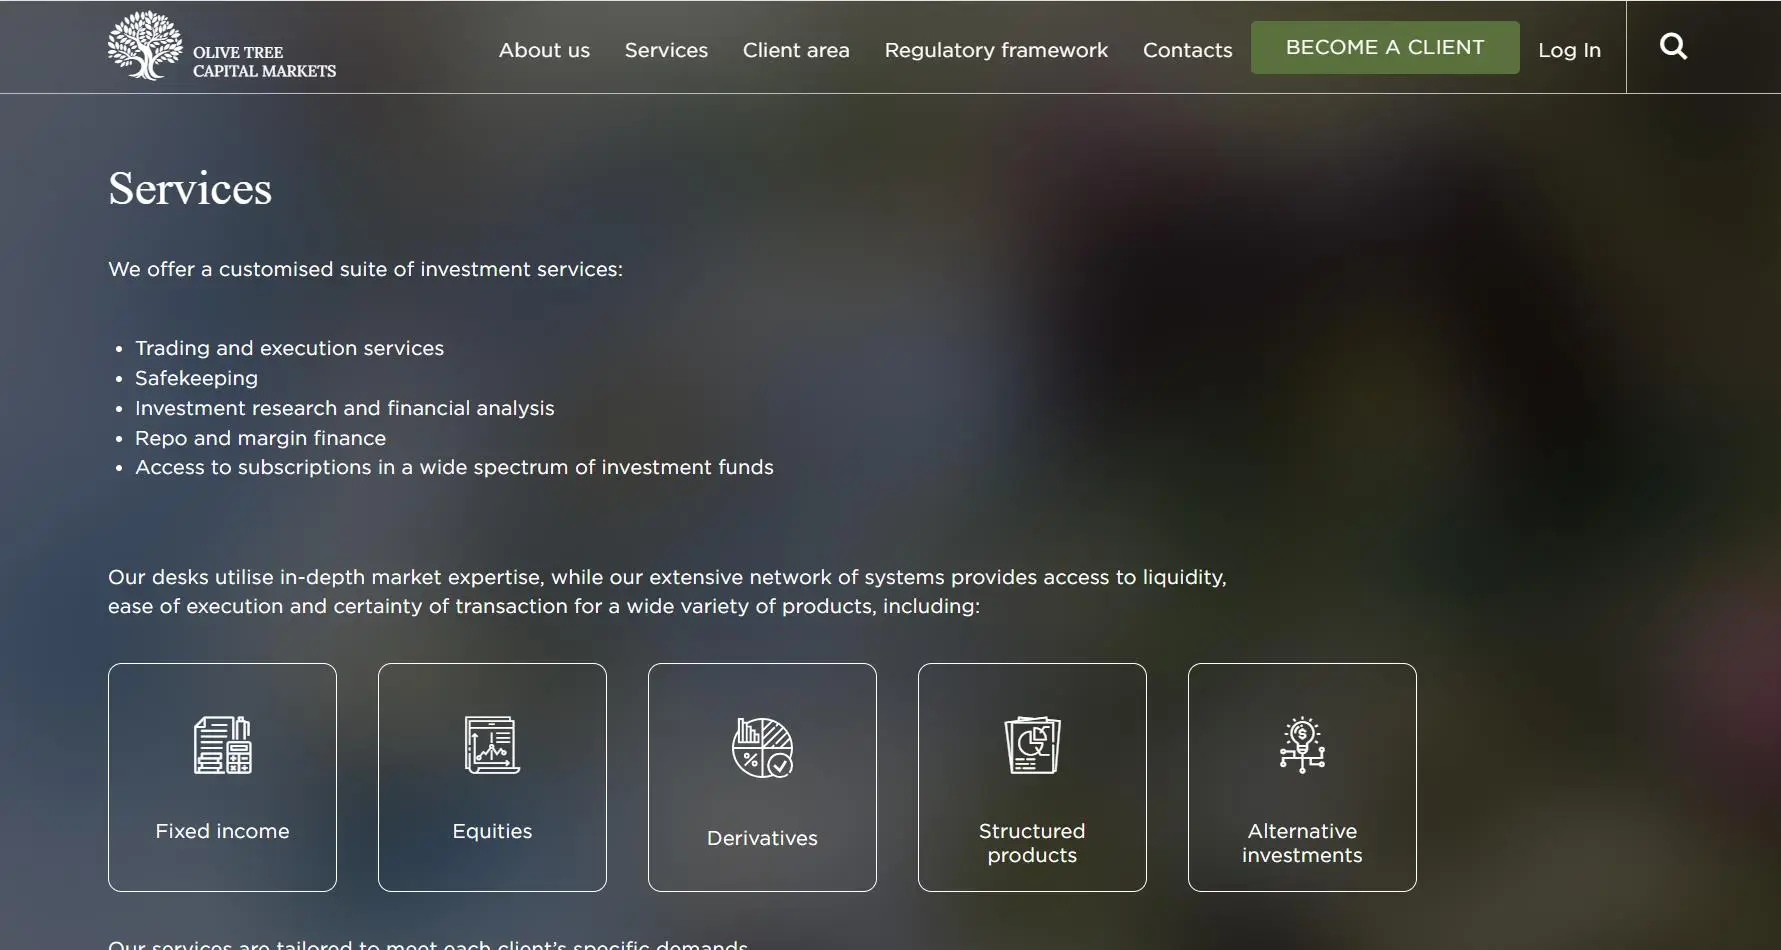This screenshot has height=950, width=1781.
Task: Open the Derivatives card label
Action: (x=762, y=838)
